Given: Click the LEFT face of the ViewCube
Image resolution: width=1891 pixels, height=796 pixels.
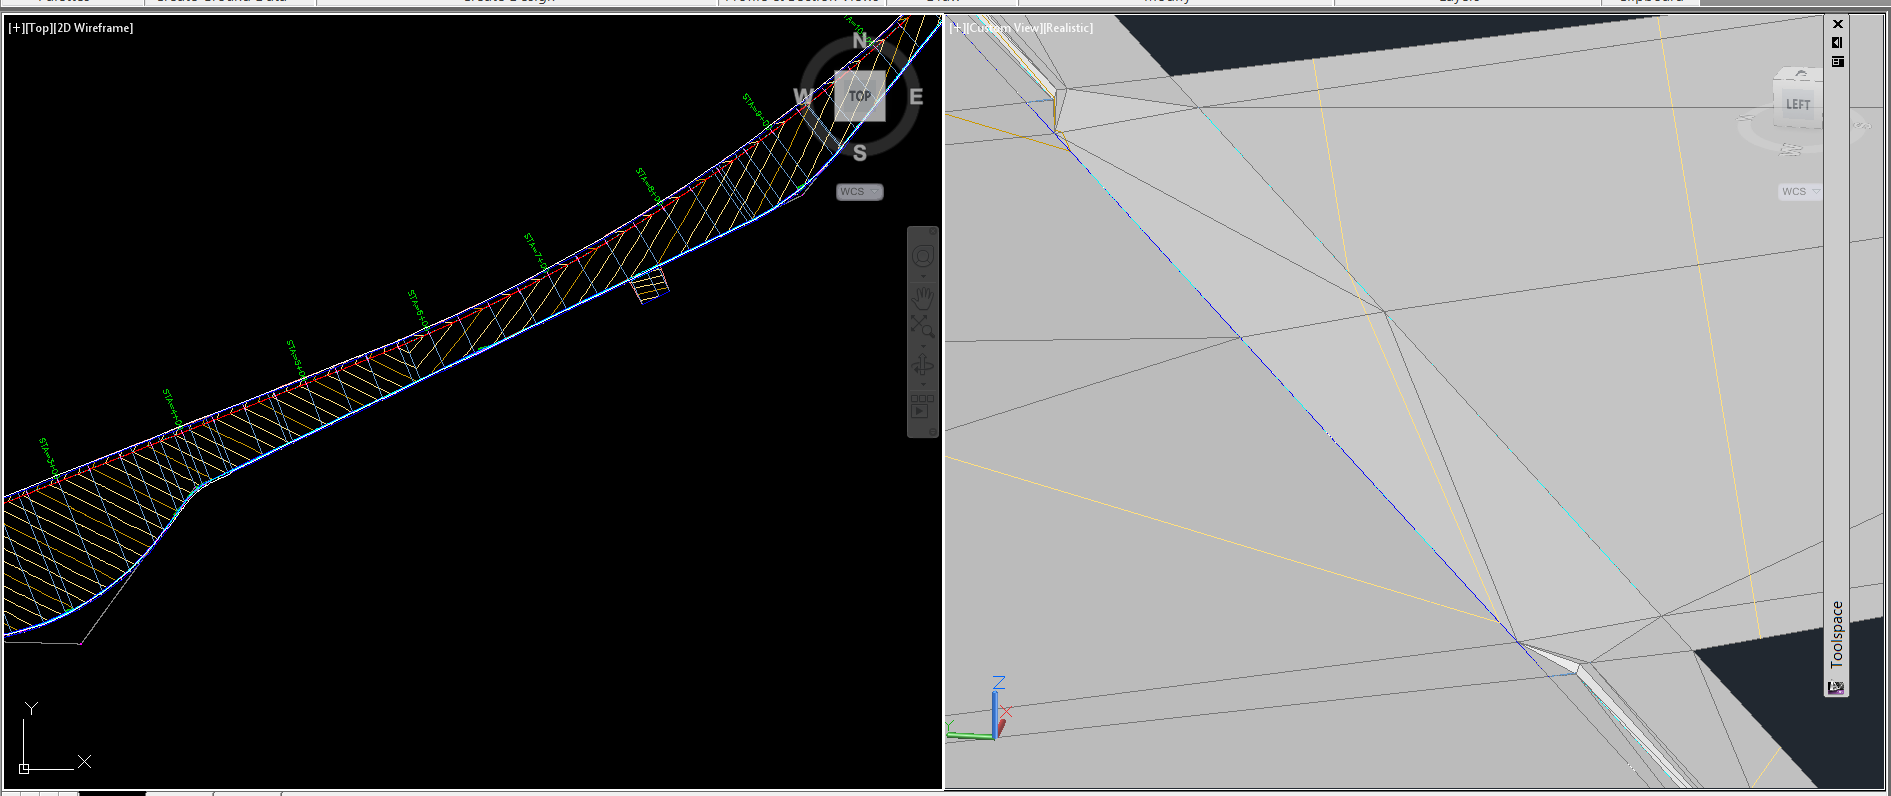Looking at the screenshot, I should pyautogui.click(x=1798, y=104).
